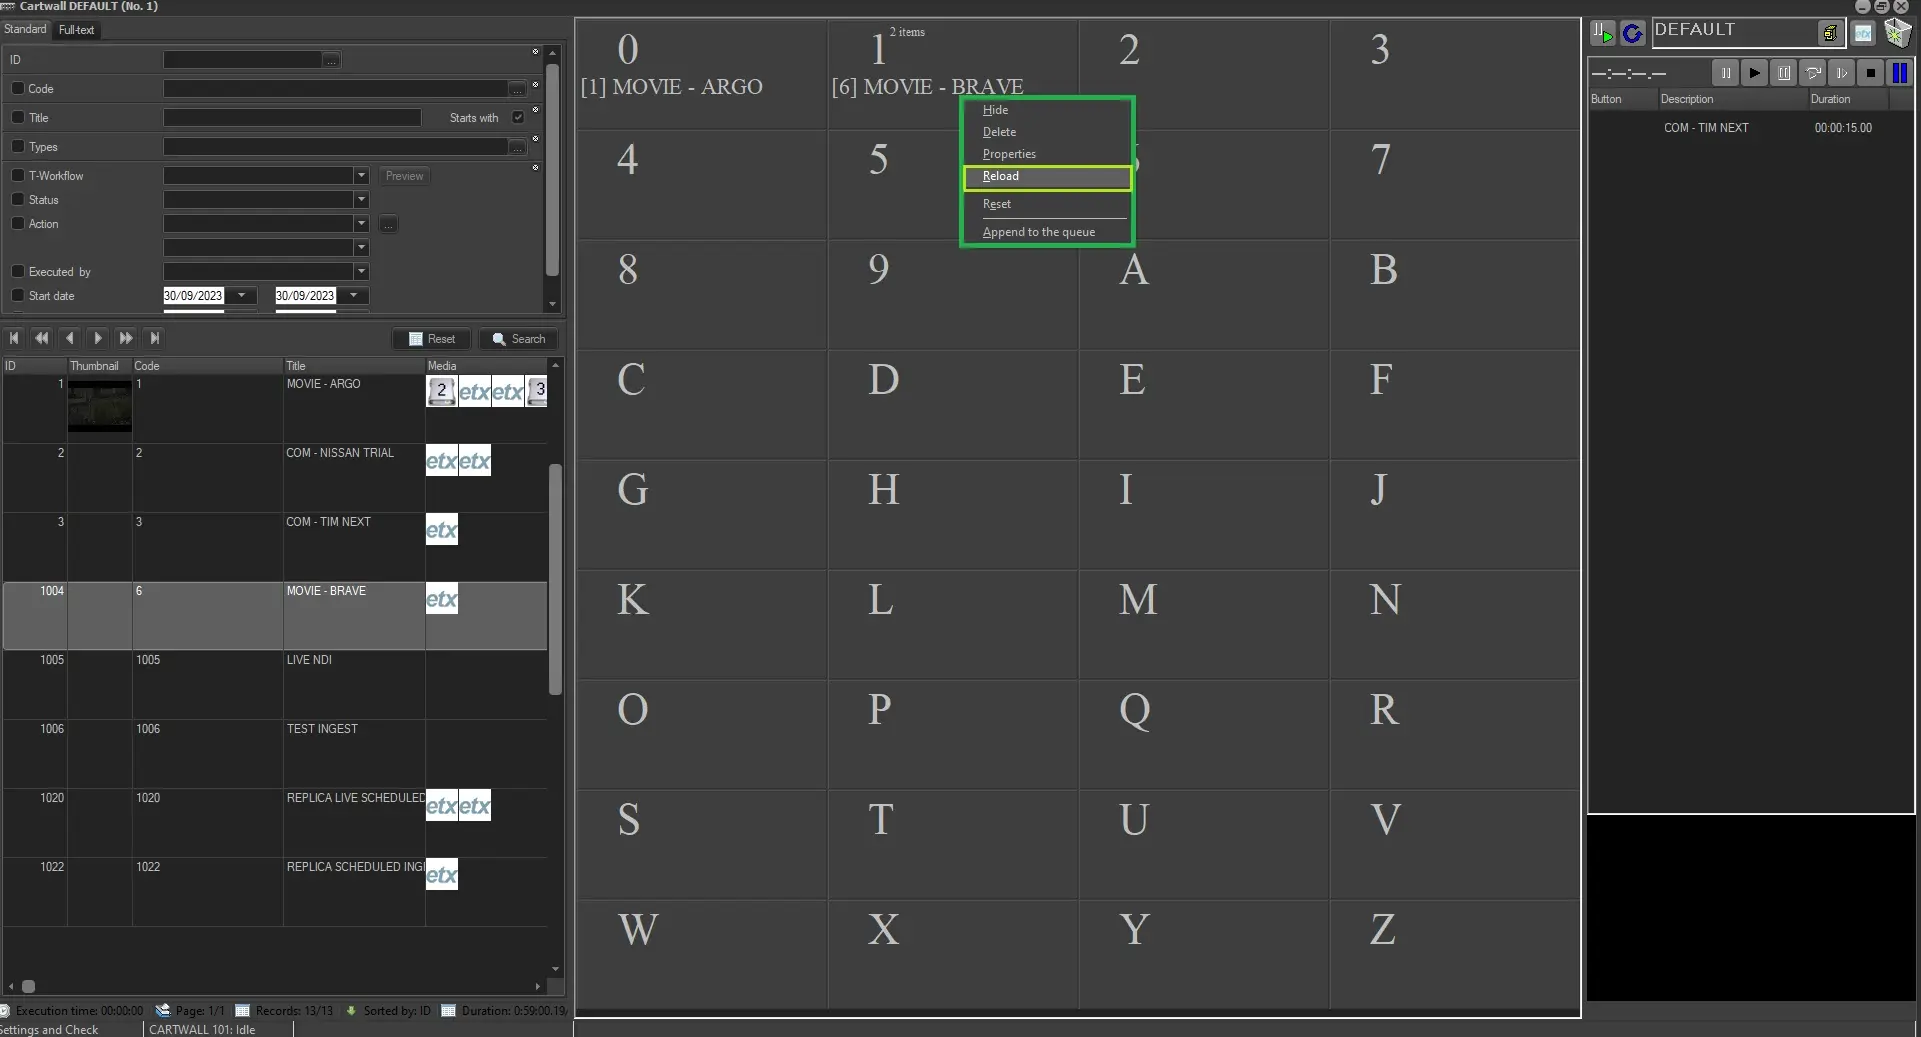Switch to the Full-text tab
The height and width of the screenshot is (1037, 1921).
tap(76, 30)
